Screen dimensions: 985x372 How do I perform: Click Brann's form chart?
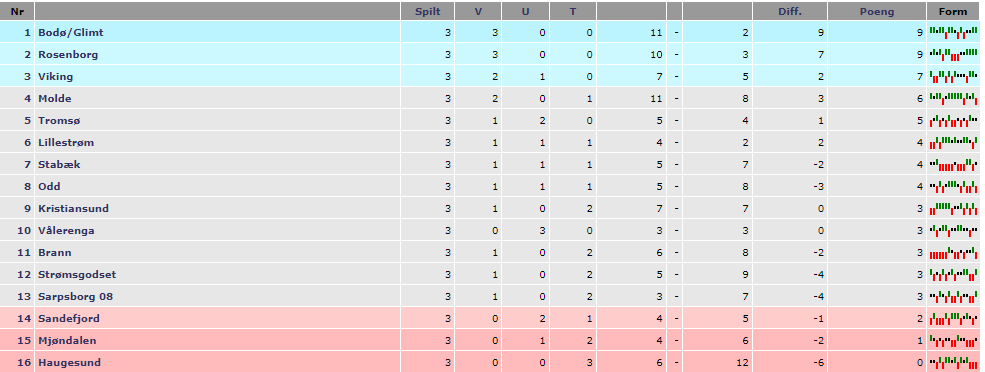tap(954, 252)
